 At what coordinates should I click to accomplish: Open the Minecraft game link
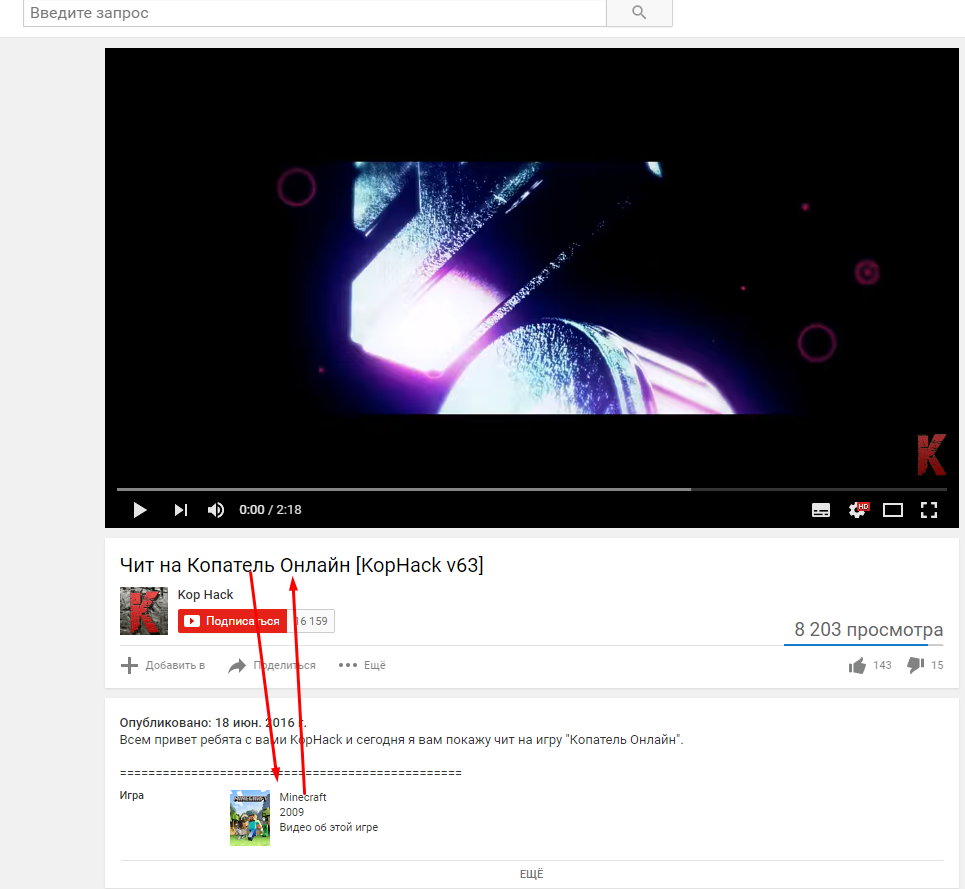(303, 797)
